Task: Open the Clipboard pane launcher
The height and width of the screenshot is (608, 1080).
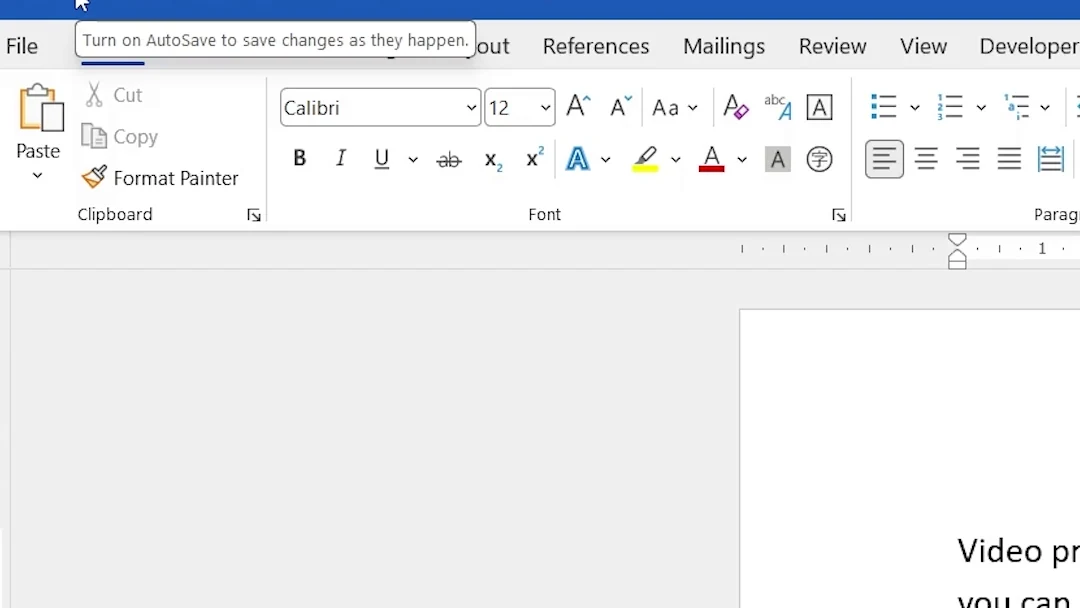Action: [x=253, y=216]
